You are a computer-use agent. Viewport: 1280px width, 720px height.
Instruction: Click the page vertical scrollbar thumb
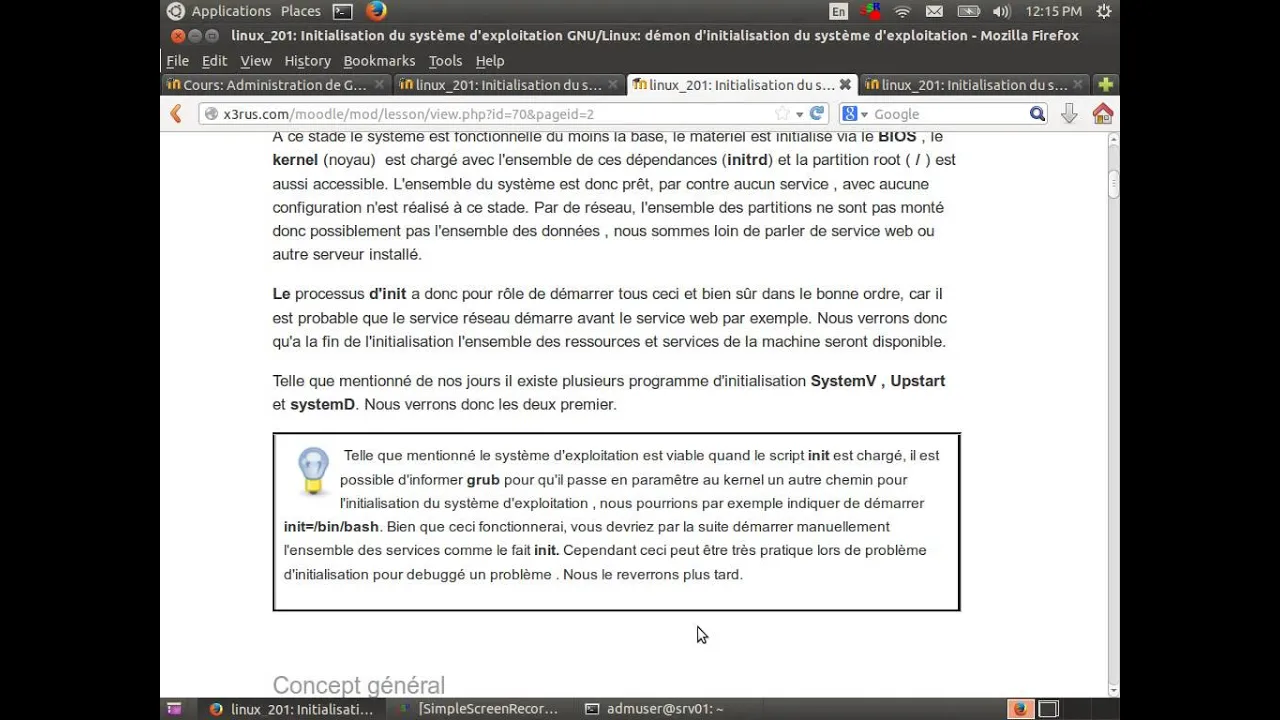[x=1113, y=186]
